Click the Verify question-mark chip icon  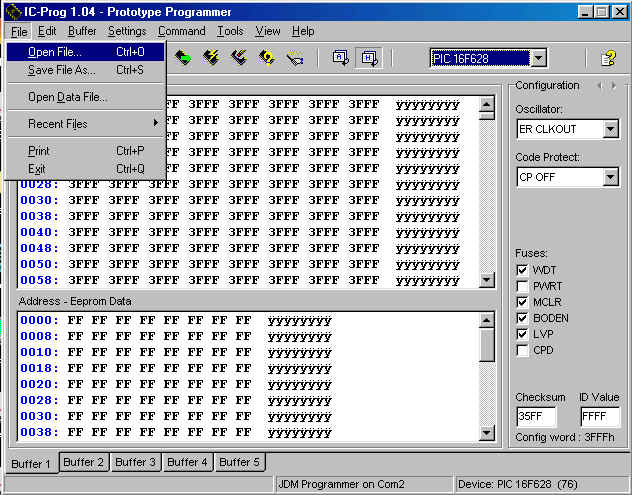pos(266,58)
